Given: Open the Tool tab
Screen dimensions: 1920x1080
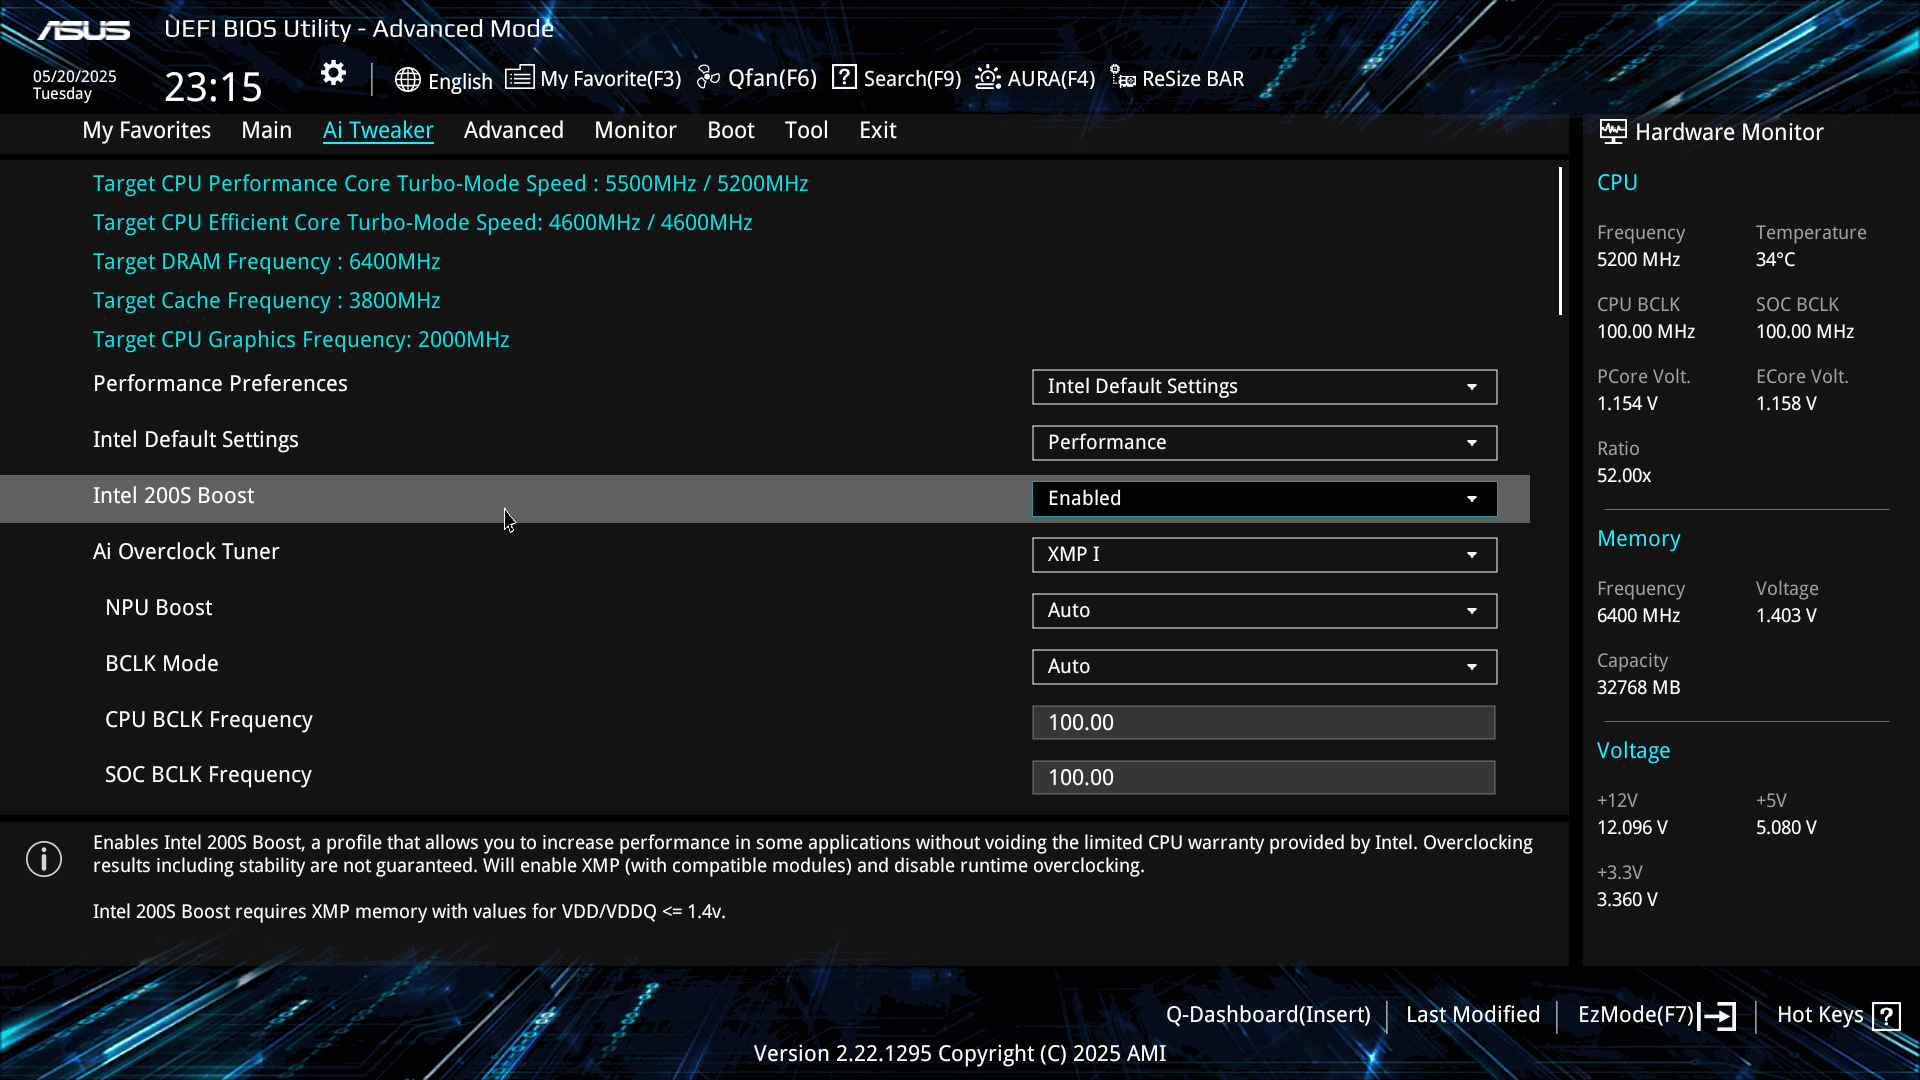Looking at the screenshot, I should (806, 130).
